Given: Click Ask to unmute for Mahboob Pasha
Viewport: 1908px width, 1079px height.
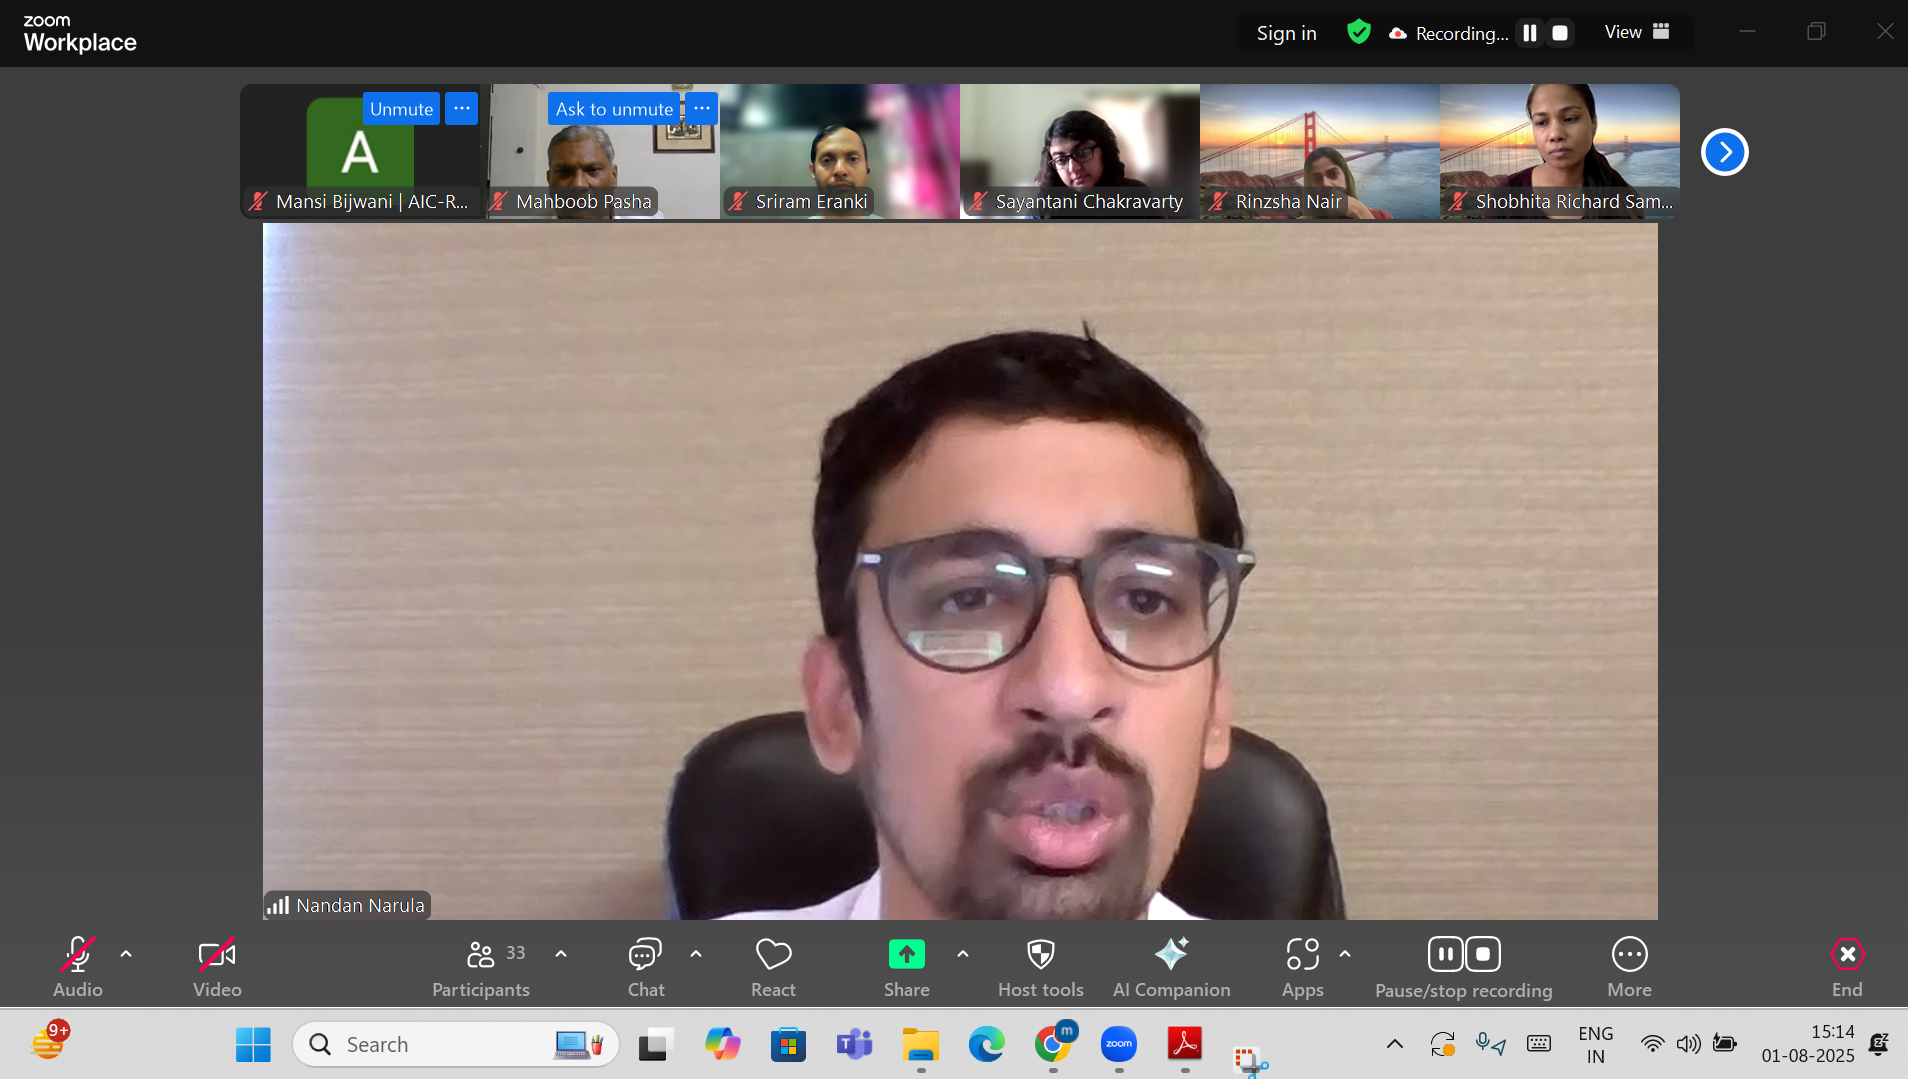Looking at the screenshot, I should pyautogui.click(x=614, y=109).
